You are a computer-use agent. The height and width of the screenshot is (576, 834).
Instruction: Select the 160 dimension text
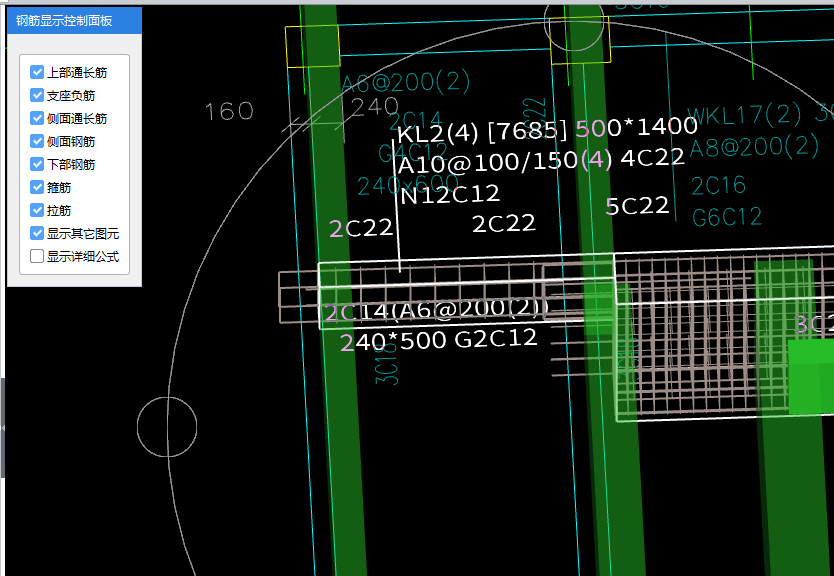pos(229,112)
